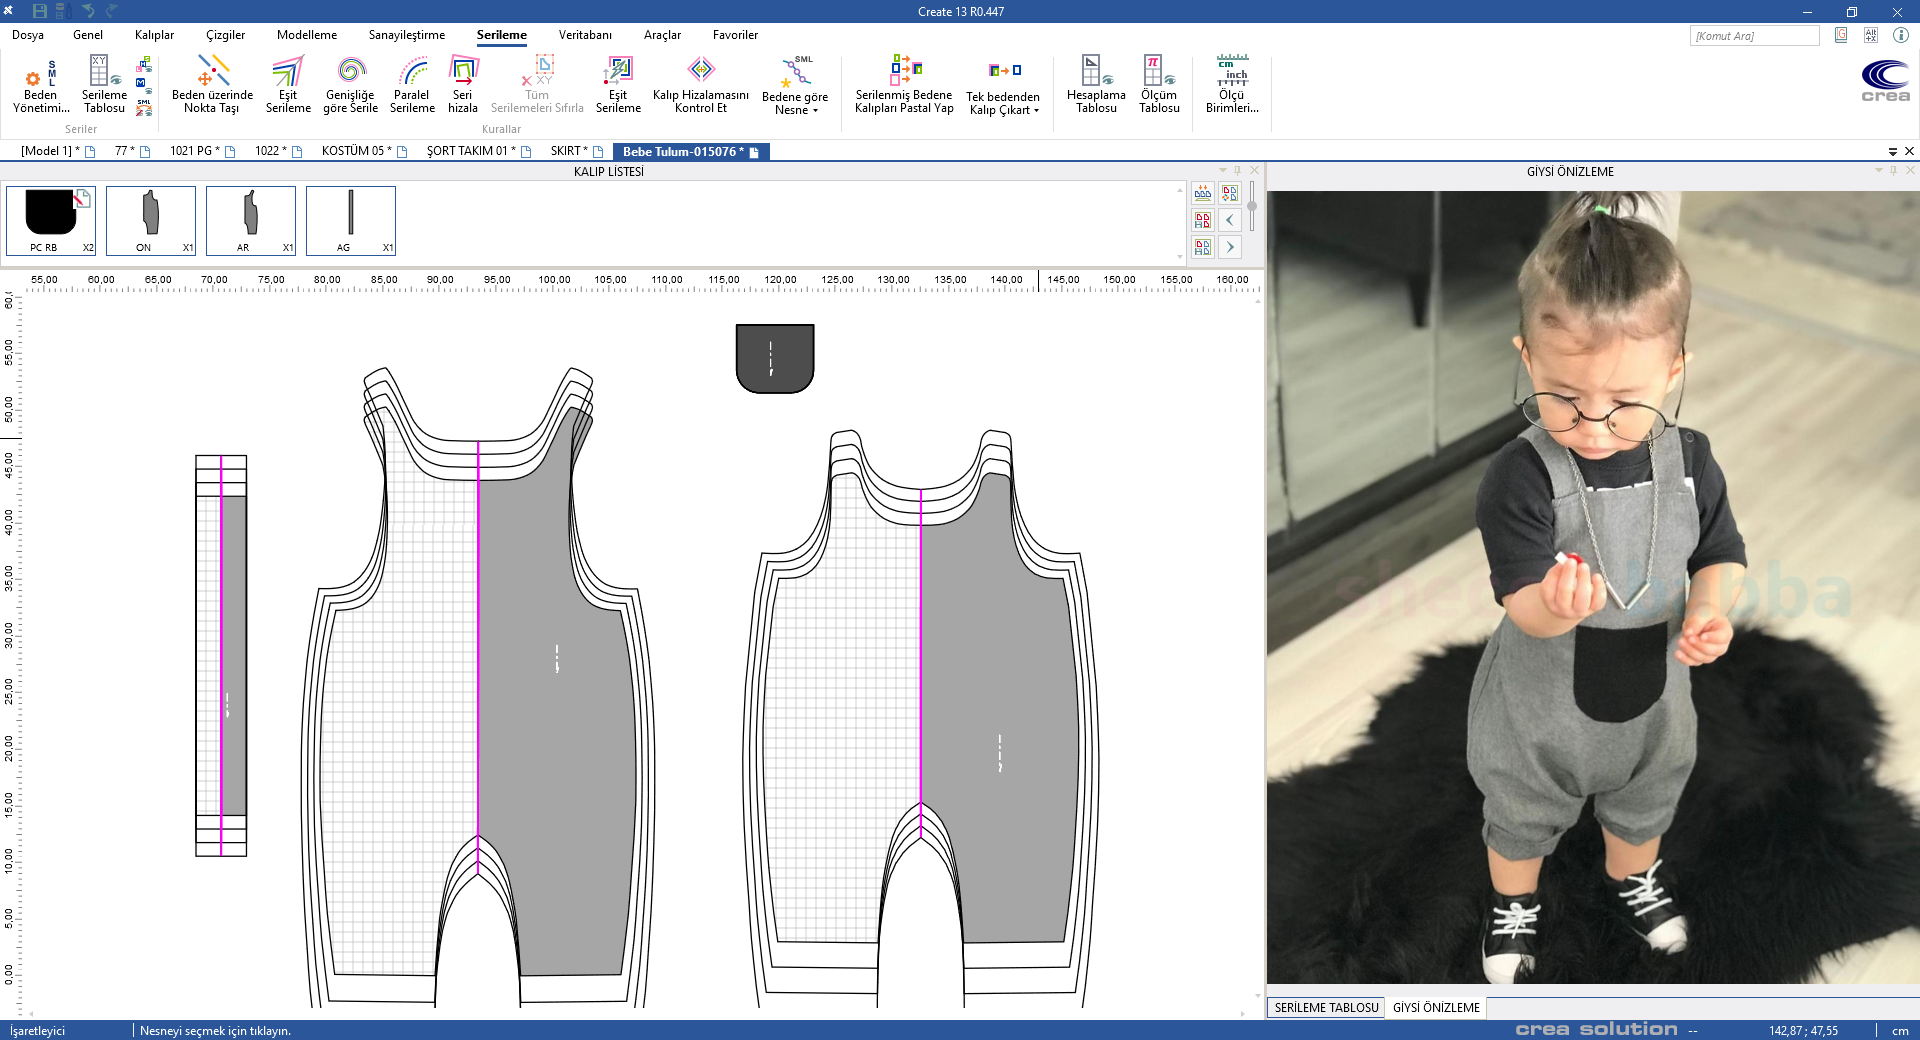This screenshot has width=1920, height=1040.
Task: Toggle pin on the Kalıp Listesi panel
Action: pyautogui.click(x=1238, y=171)
